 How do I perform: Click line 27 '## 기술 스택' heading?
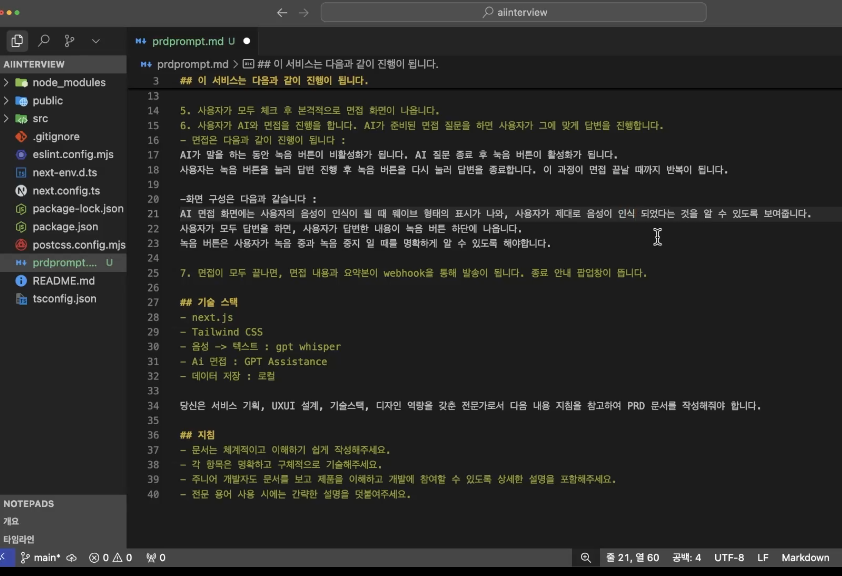click(209, 302)
